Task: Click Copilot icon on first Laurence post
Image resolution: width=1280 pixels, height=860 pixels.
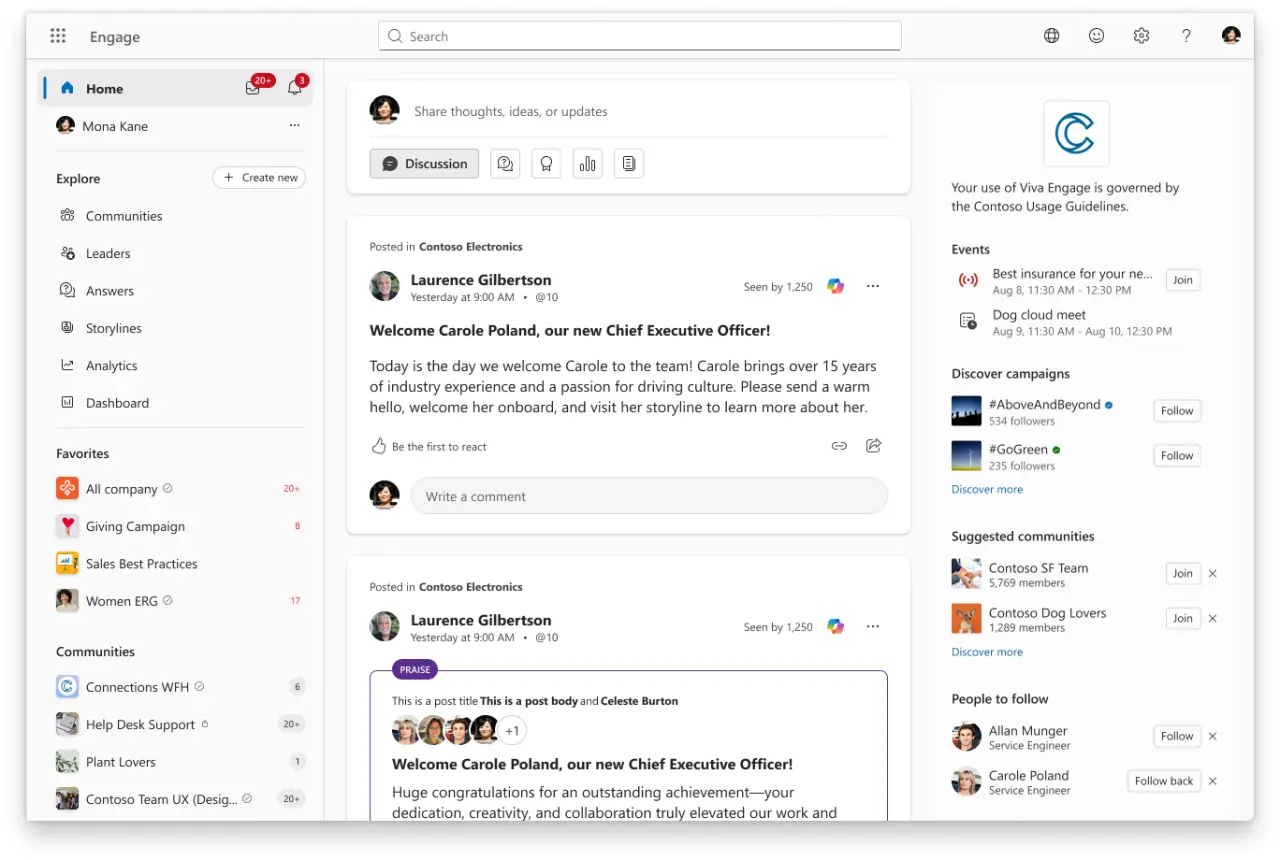Action: tap(835, 287)
